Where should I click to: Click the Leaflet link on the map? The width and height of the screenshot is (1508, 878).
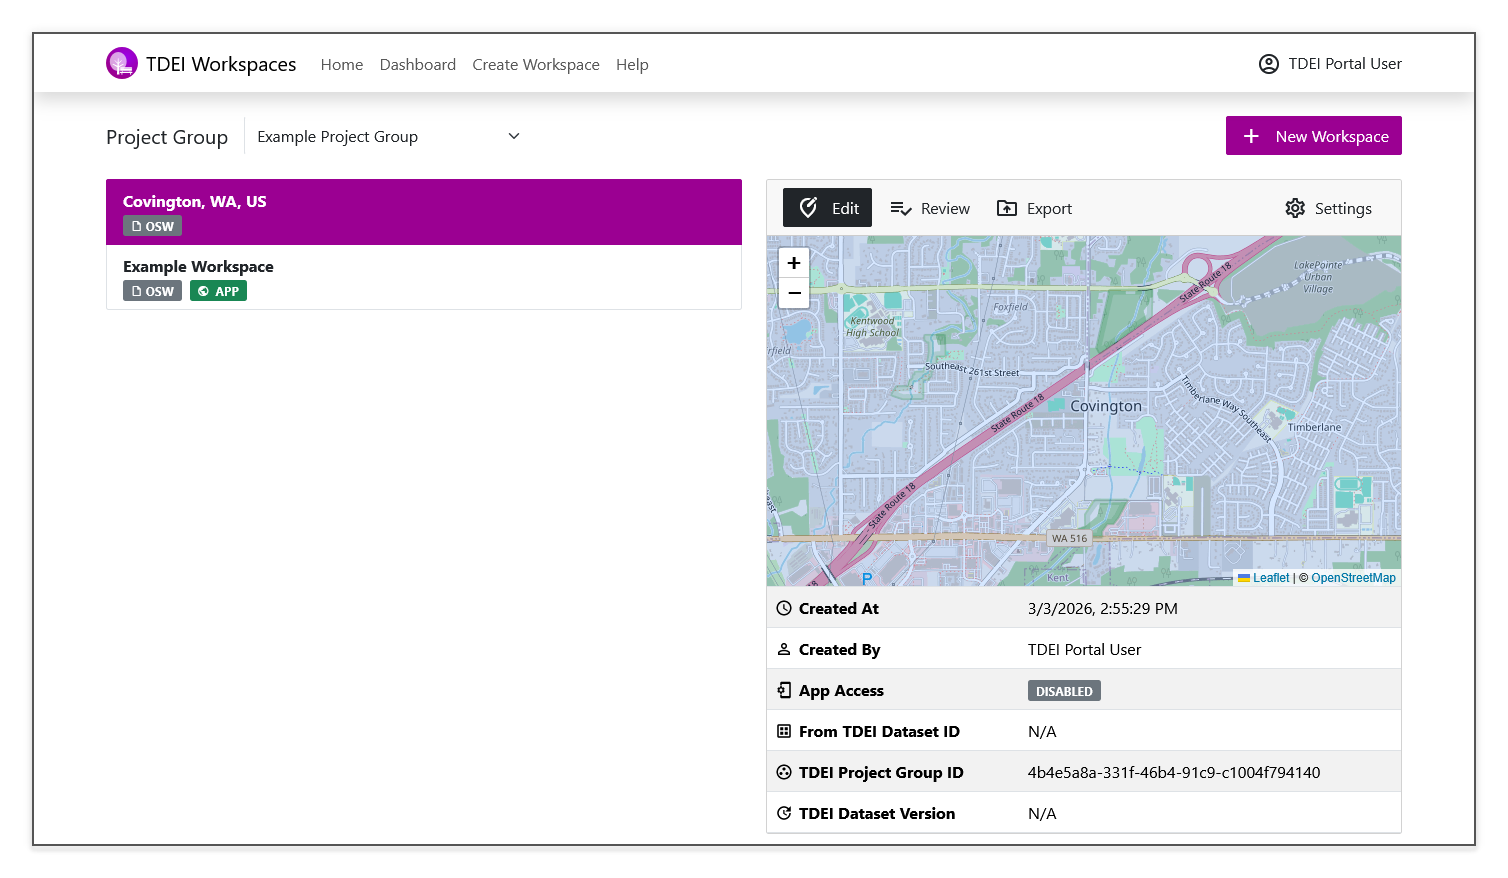(x=1270, y=577)
